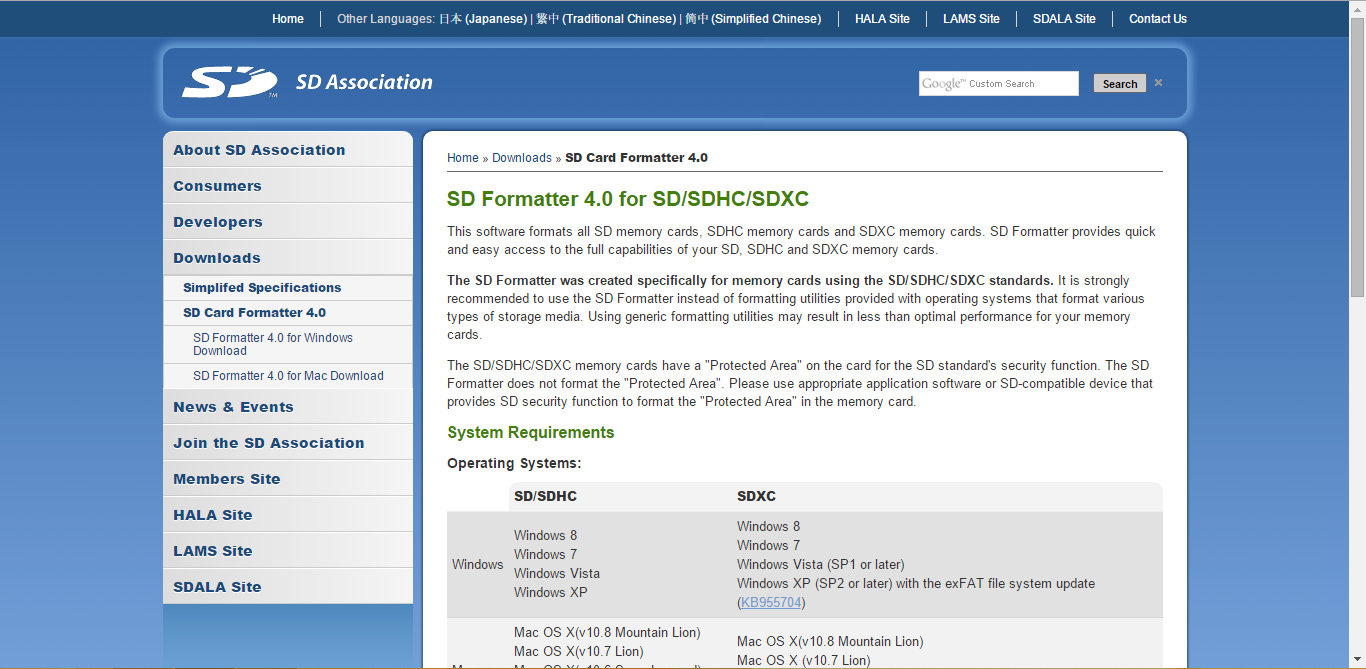Open Members Site sidebar item
1366x669 pixels.
point(288,479)
